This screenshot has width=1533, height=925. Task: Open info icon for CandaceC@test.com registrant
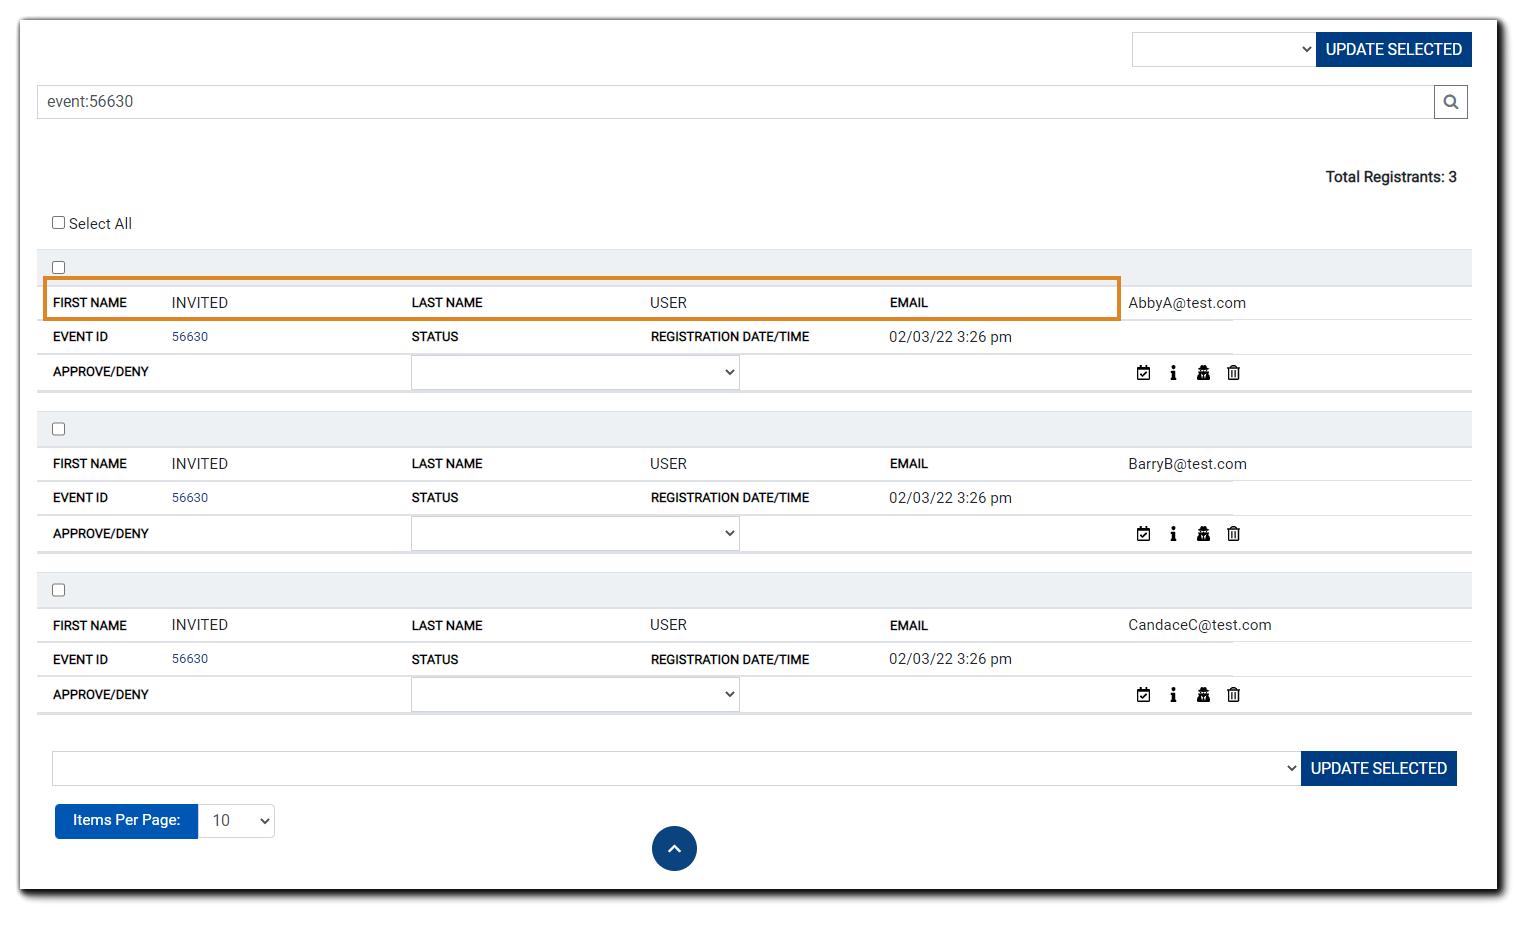coord(1173,695)
